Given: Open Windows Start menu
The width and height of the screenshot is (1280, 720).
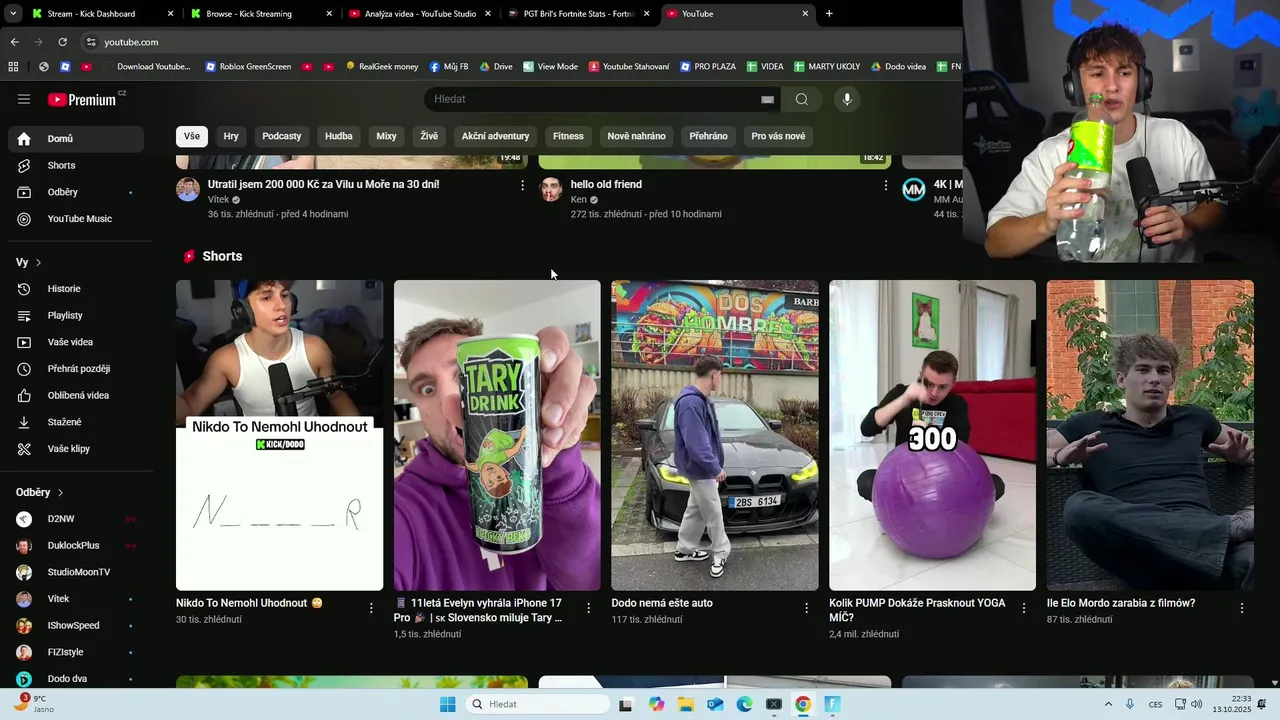Looking at the screenshot, I should (x=448, y=704).
